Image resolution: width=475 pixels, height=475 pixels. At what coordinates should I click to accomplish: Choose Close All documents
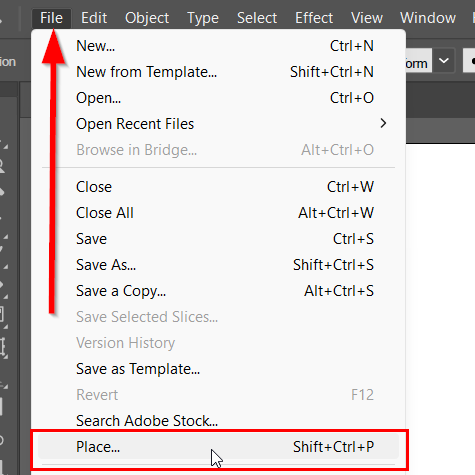218,213
